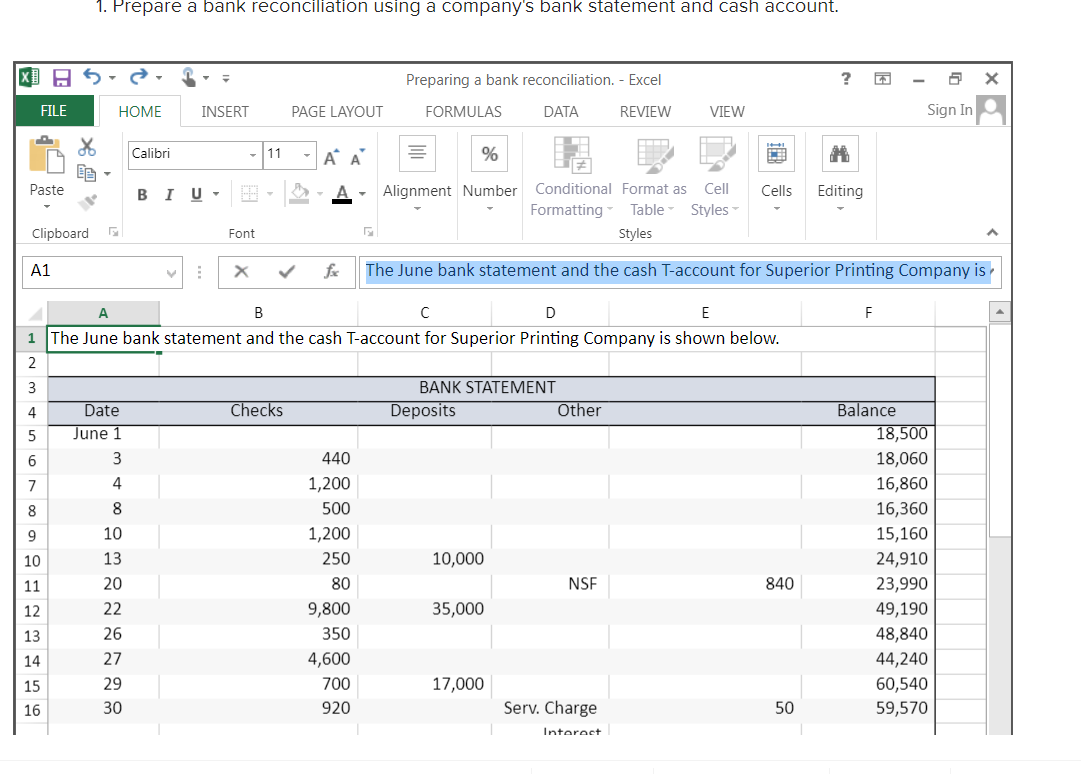The height and width of the screenshot is (774, 1081).
Task: Toggle Bold formatting
Action: point(143,193)
